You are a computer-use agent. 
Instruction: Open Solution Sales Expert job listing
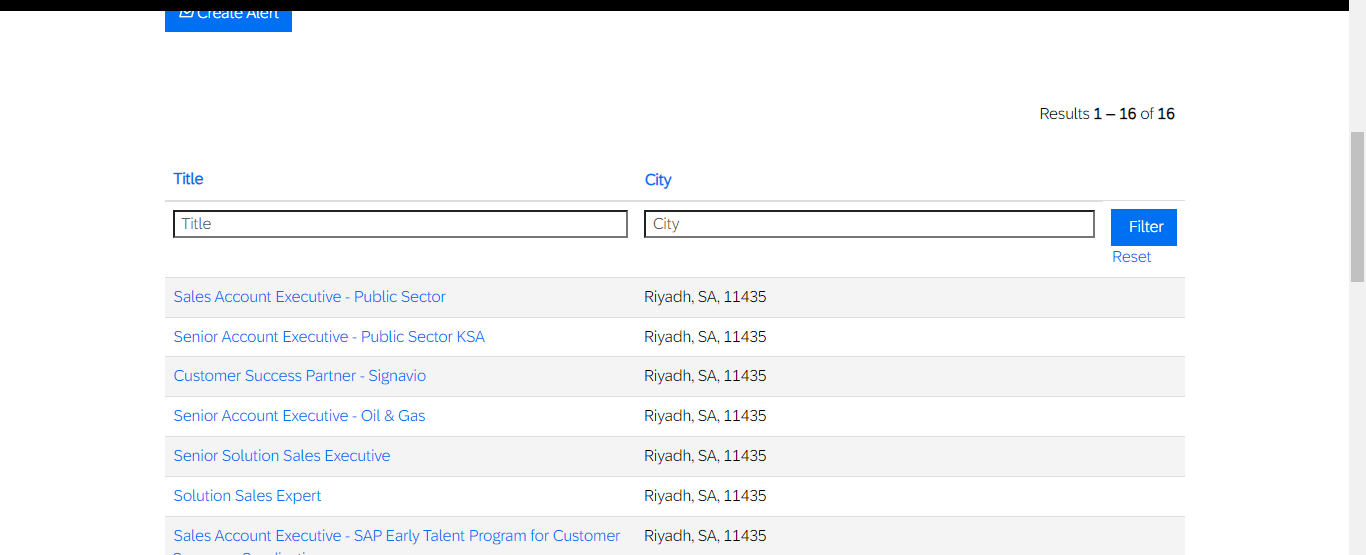tap(248, 496)
